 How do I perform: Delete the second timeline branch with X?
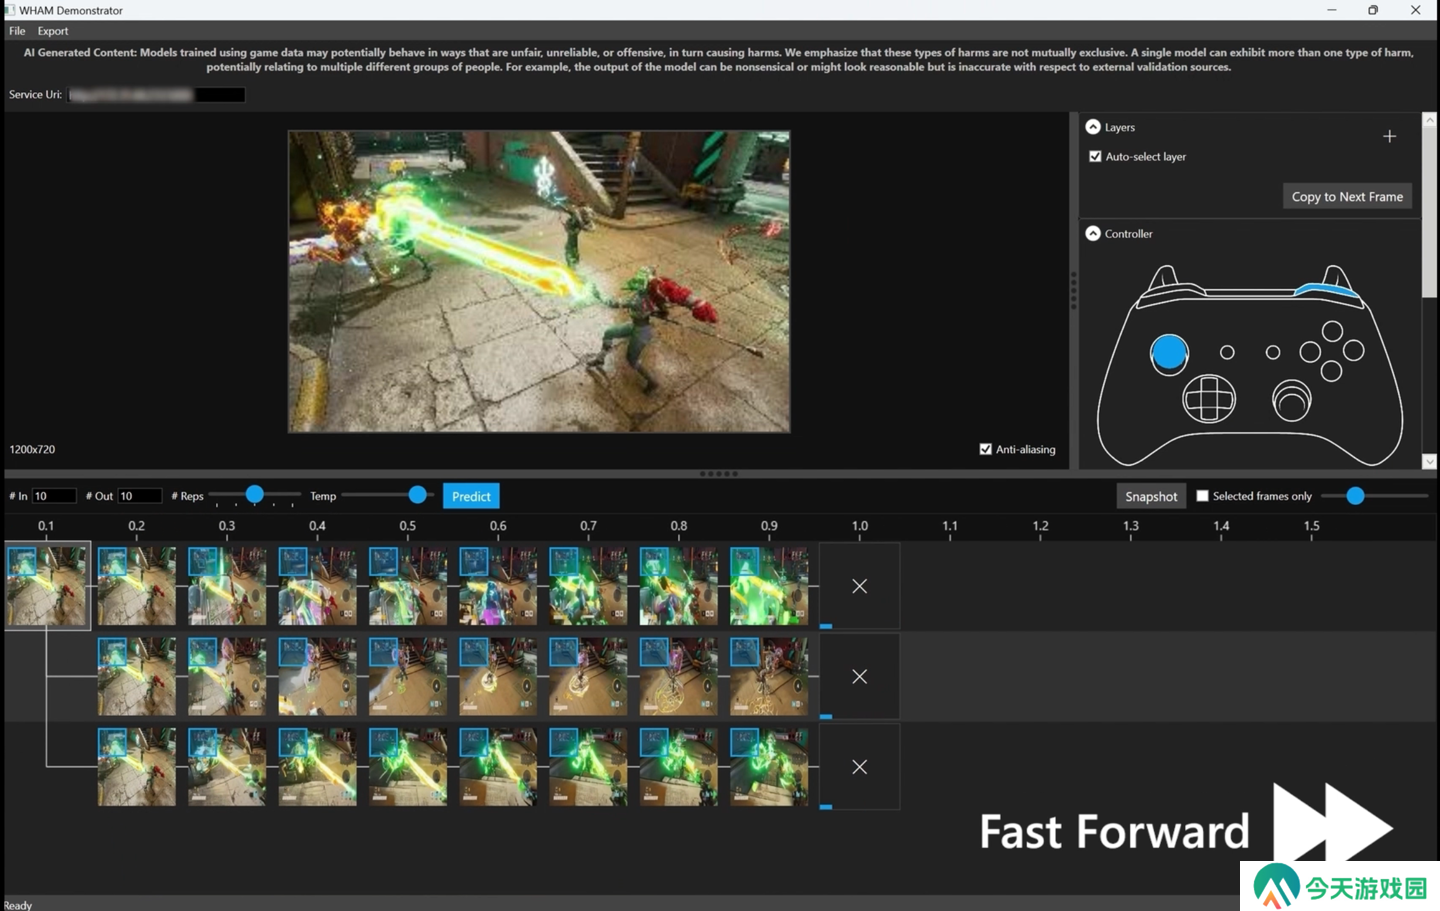pos(859,676)
